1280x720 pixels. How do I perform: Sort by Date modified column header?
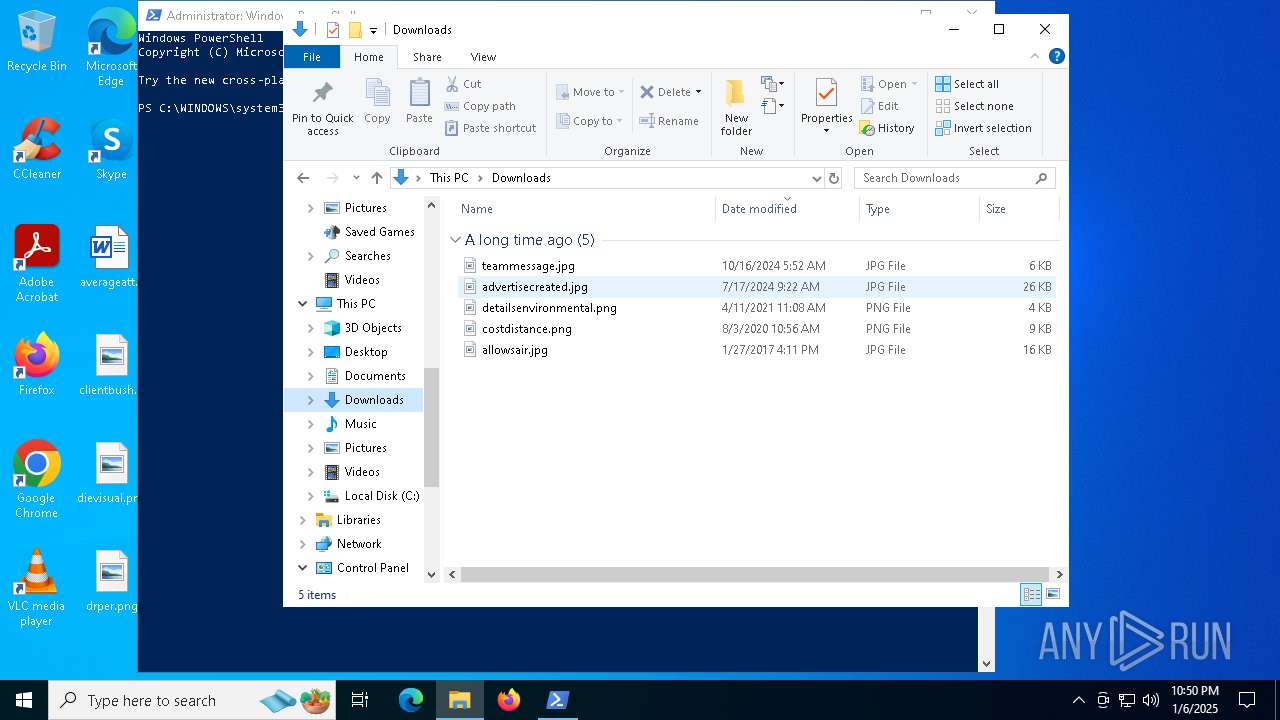click(787, 209)
